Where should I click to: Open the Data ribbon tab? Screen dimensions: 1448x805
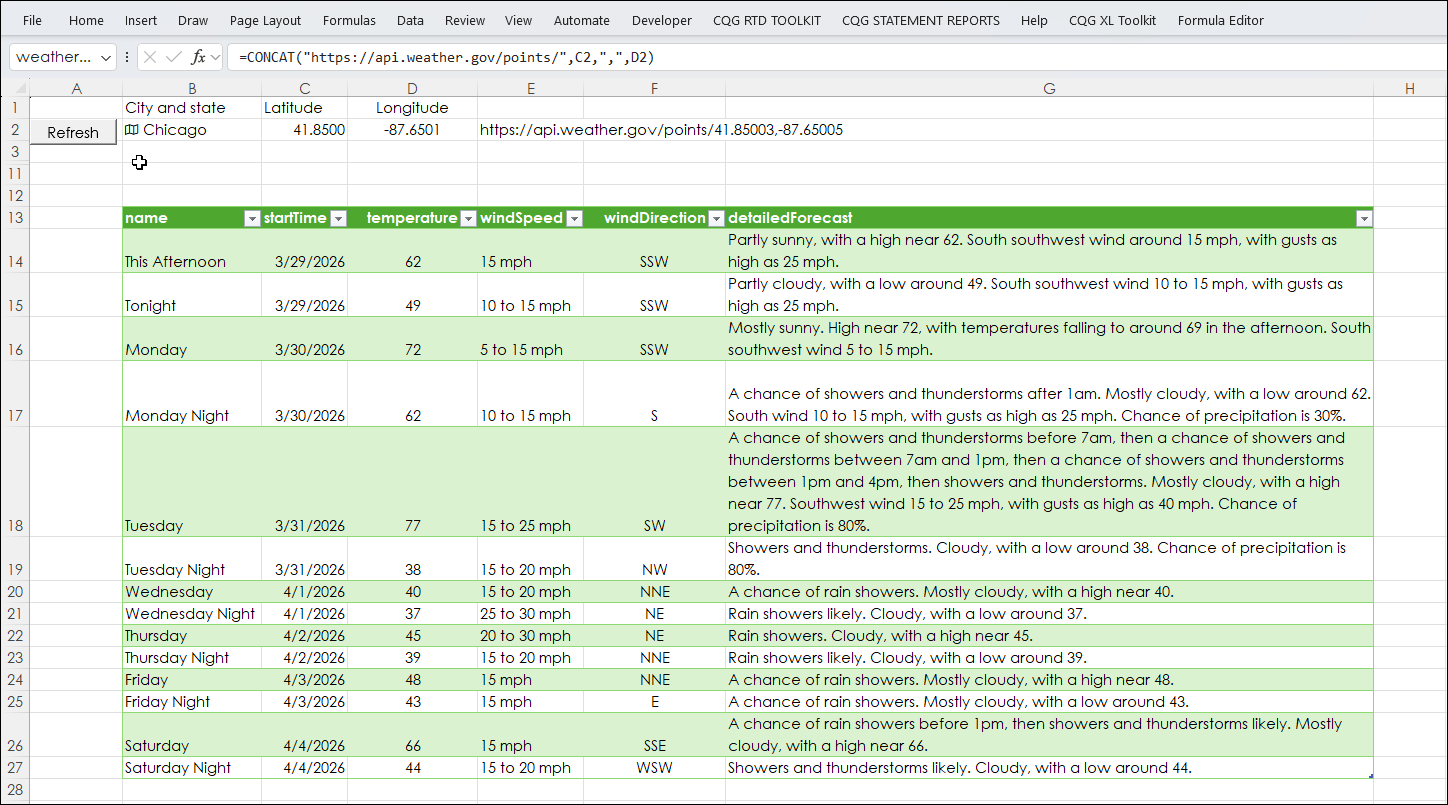click(410, 20)
